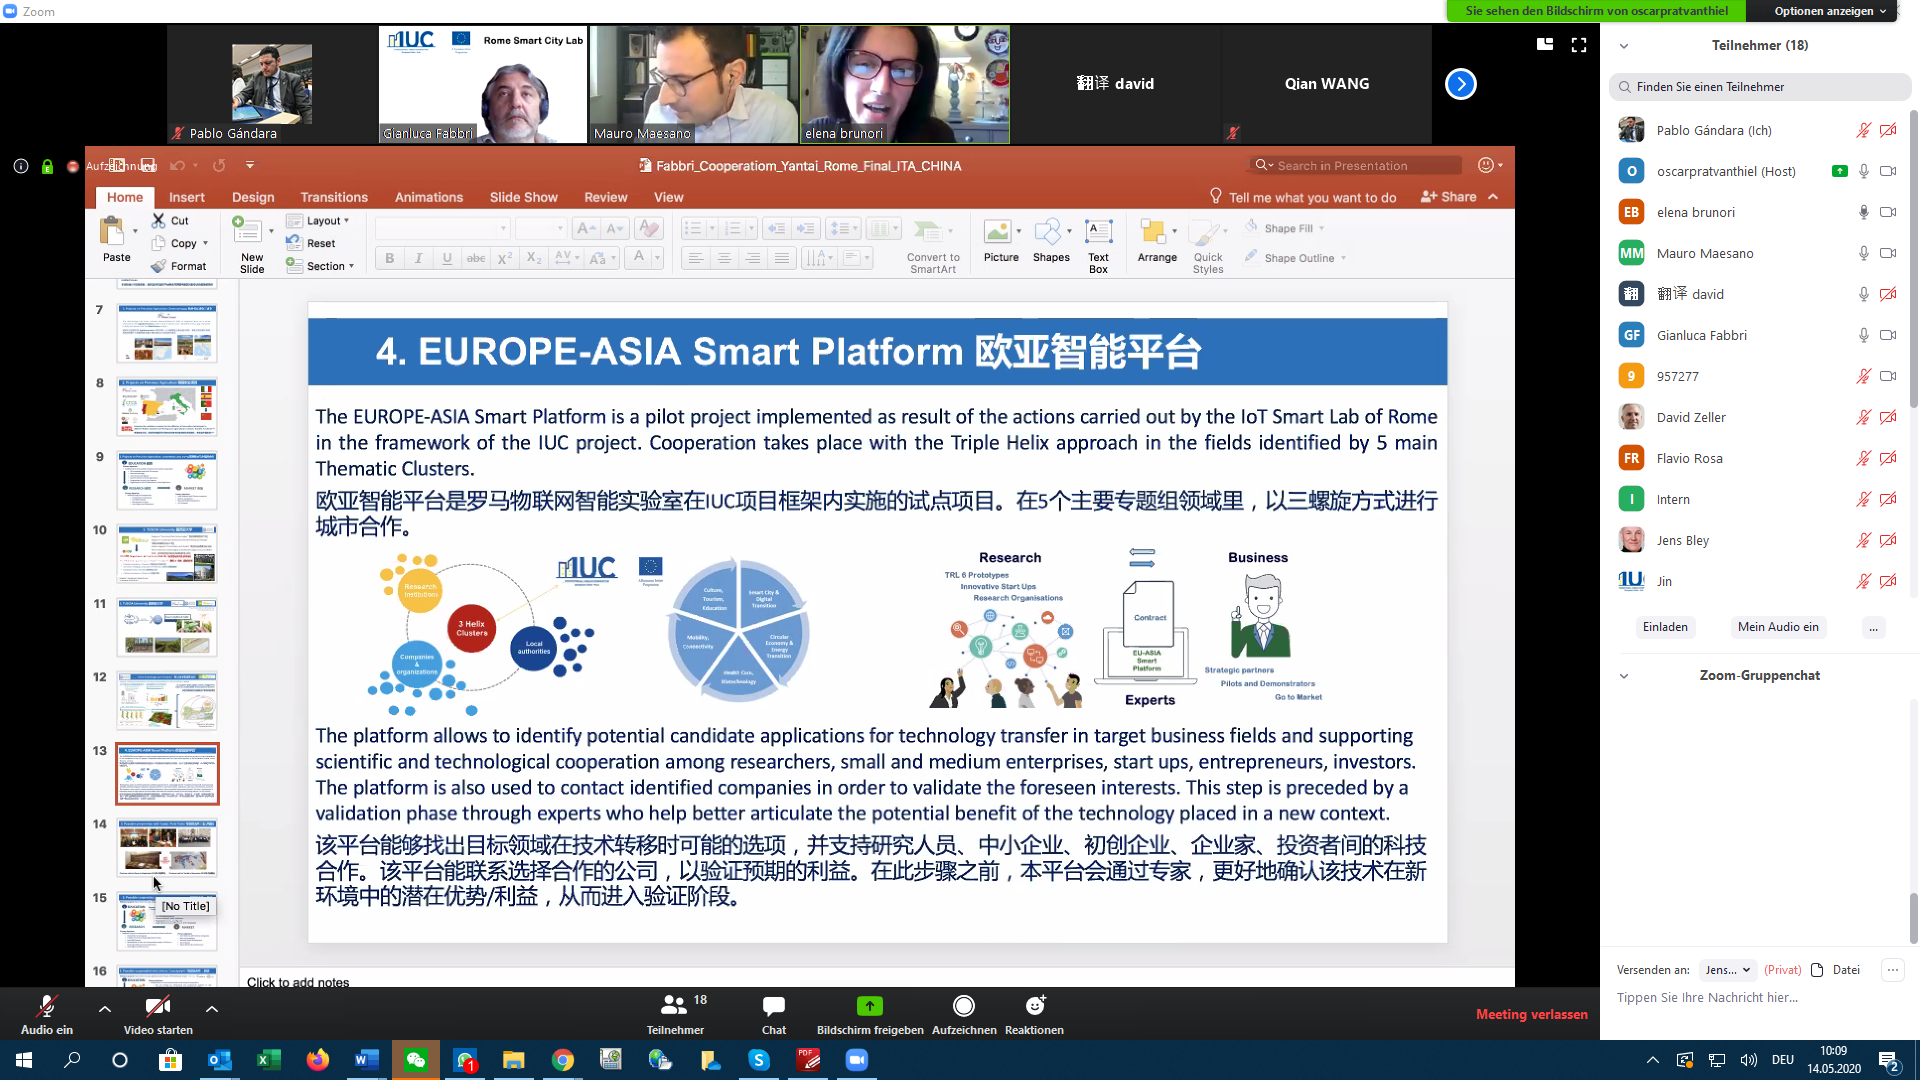This screenshot has width=1920, height=1080.
Task: Click Bildschirm freigeben share screen icon
Action: (x=869, y=1006)
